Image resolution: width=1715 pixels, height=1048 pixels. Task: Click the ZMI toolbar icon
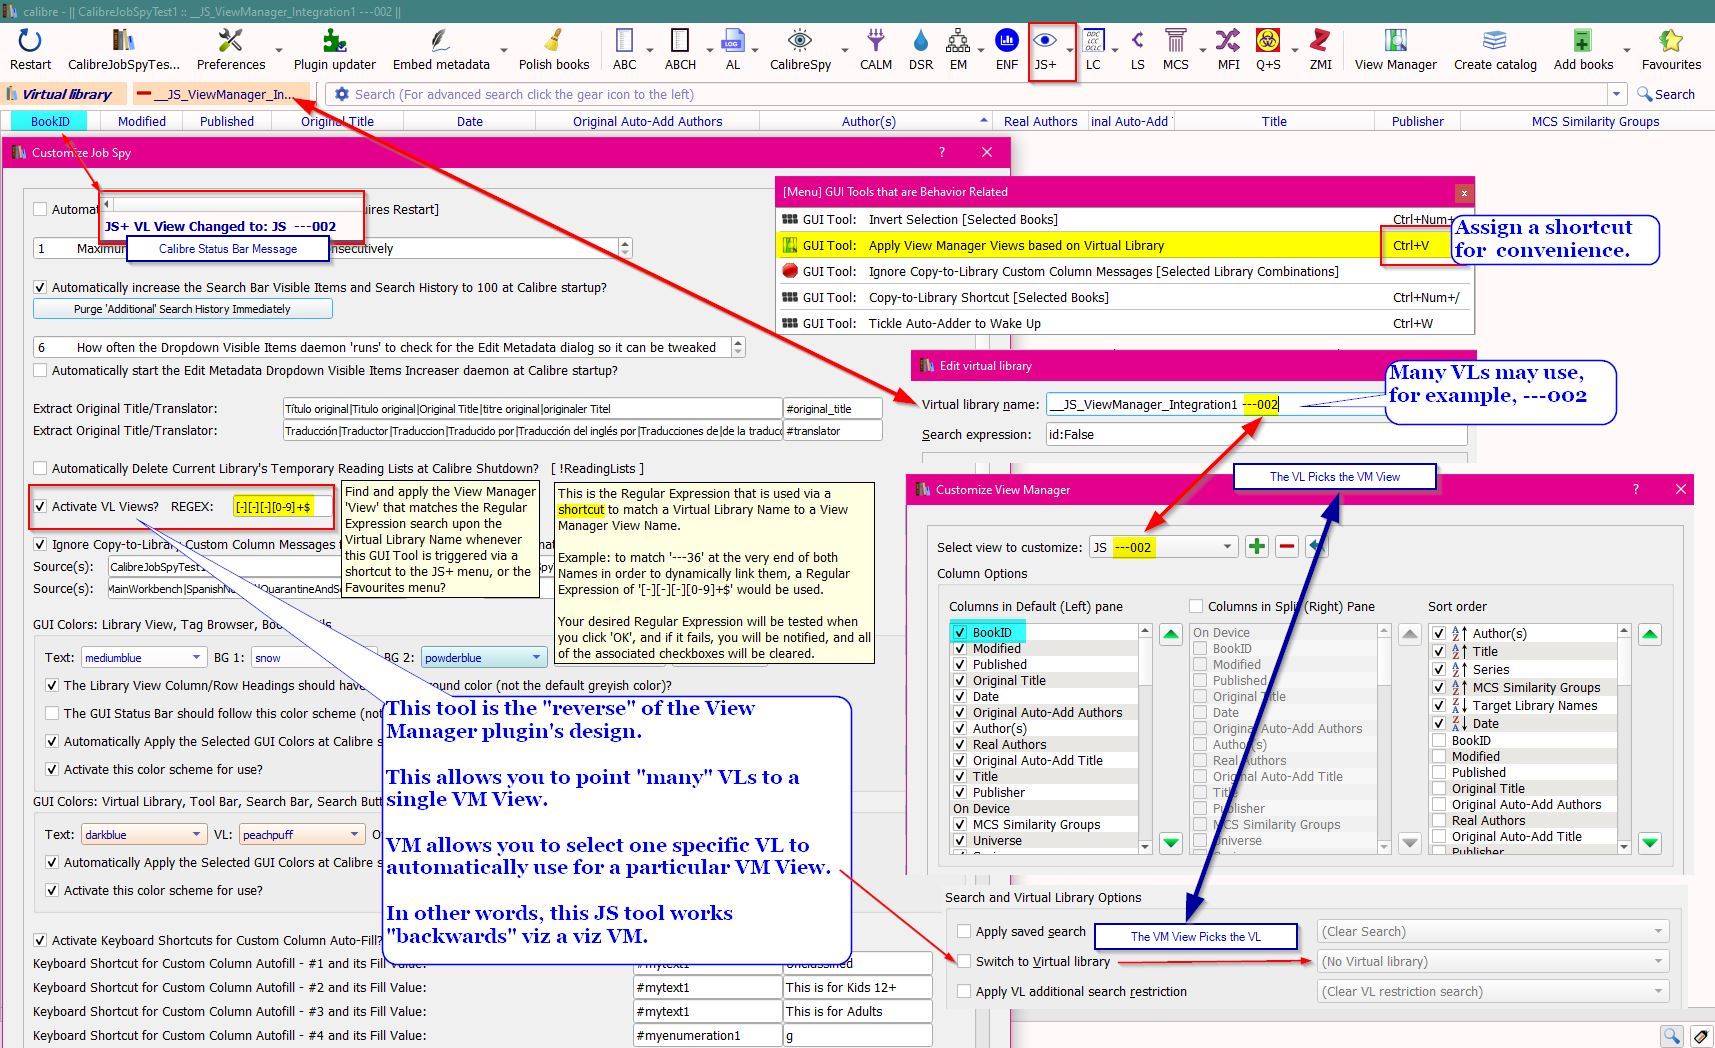point(1321,50)
